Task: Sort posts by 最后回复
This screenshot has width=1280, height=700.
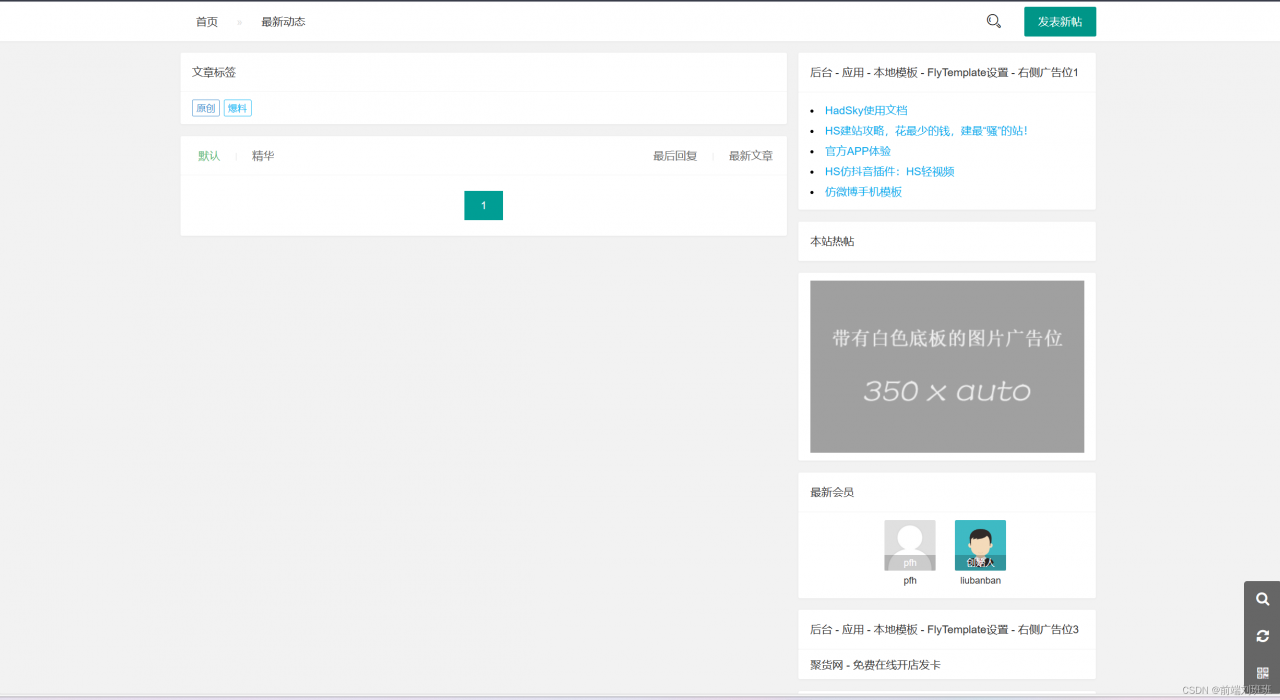Action: (x=674, y=155)
